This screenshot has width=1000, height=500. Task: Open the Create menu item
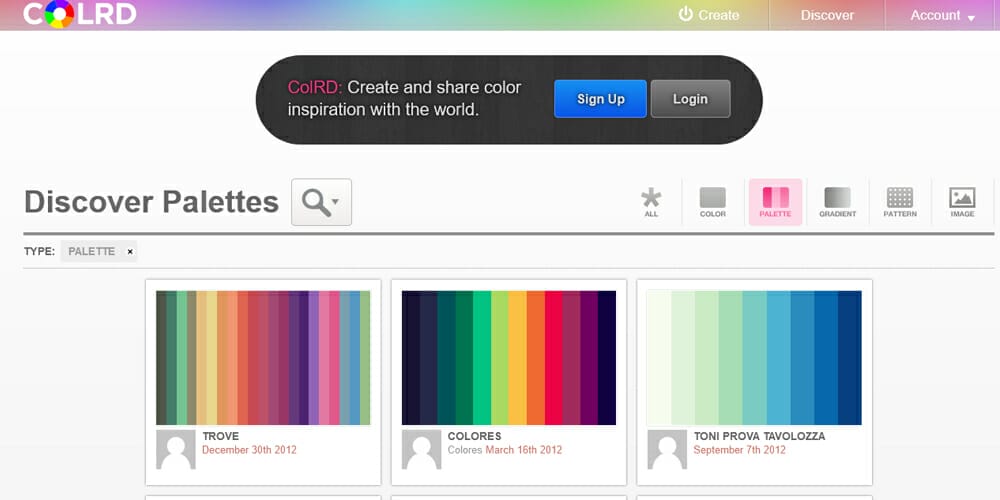coord(709,15)
